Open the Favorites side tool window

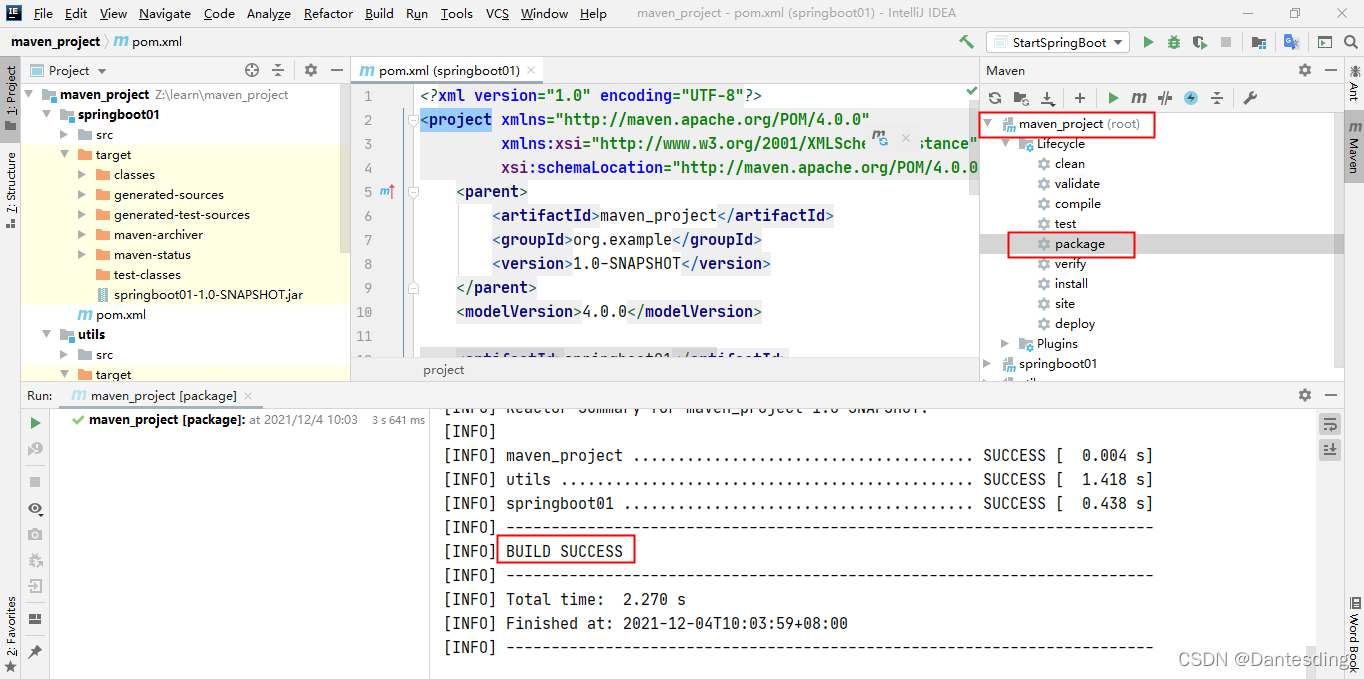pos(10,633)
